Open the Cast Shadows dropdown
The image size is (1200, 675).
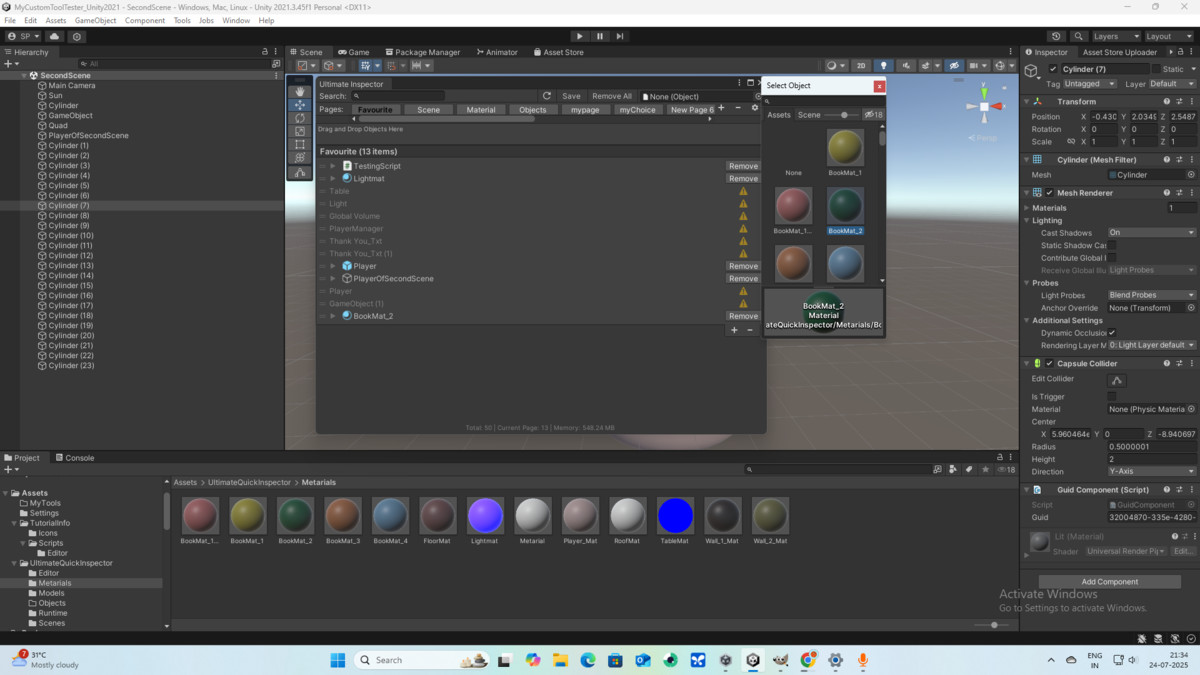1151,233
